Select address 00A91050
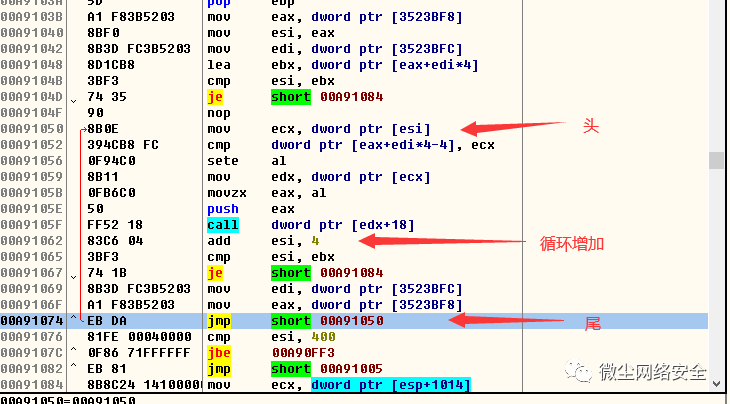 tap(32, 129)
